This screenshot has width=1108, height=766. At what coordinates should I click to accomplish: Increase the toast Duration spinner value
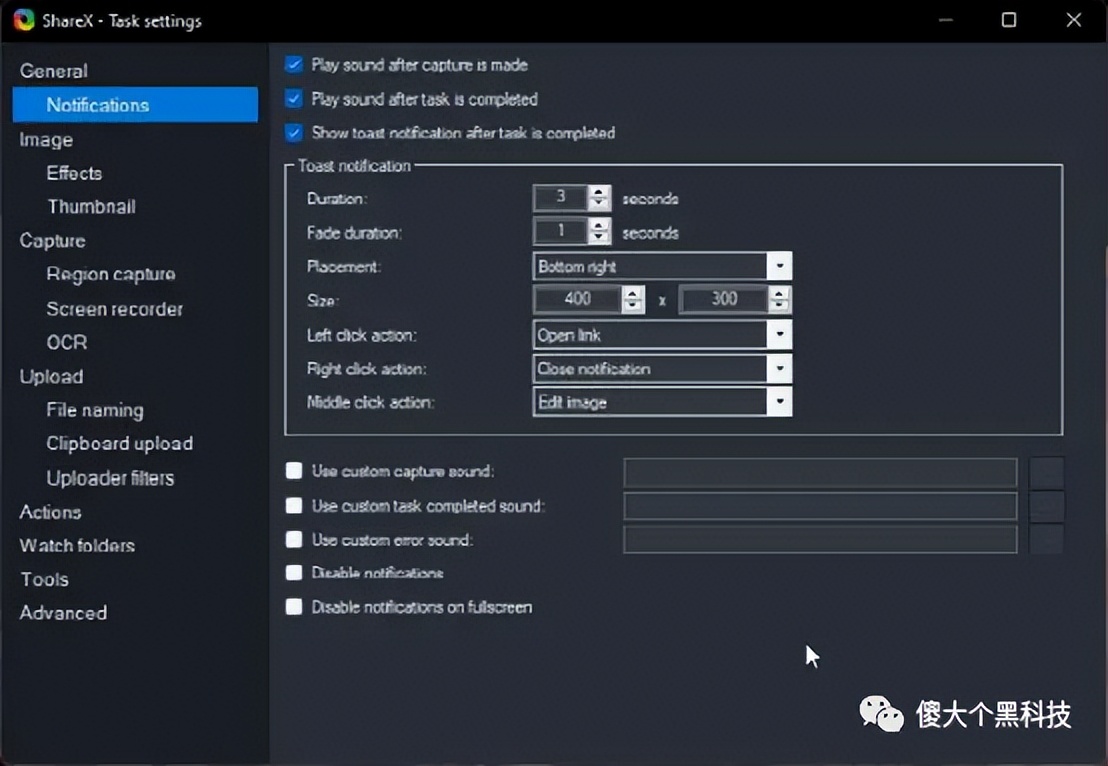click(599, 192)
